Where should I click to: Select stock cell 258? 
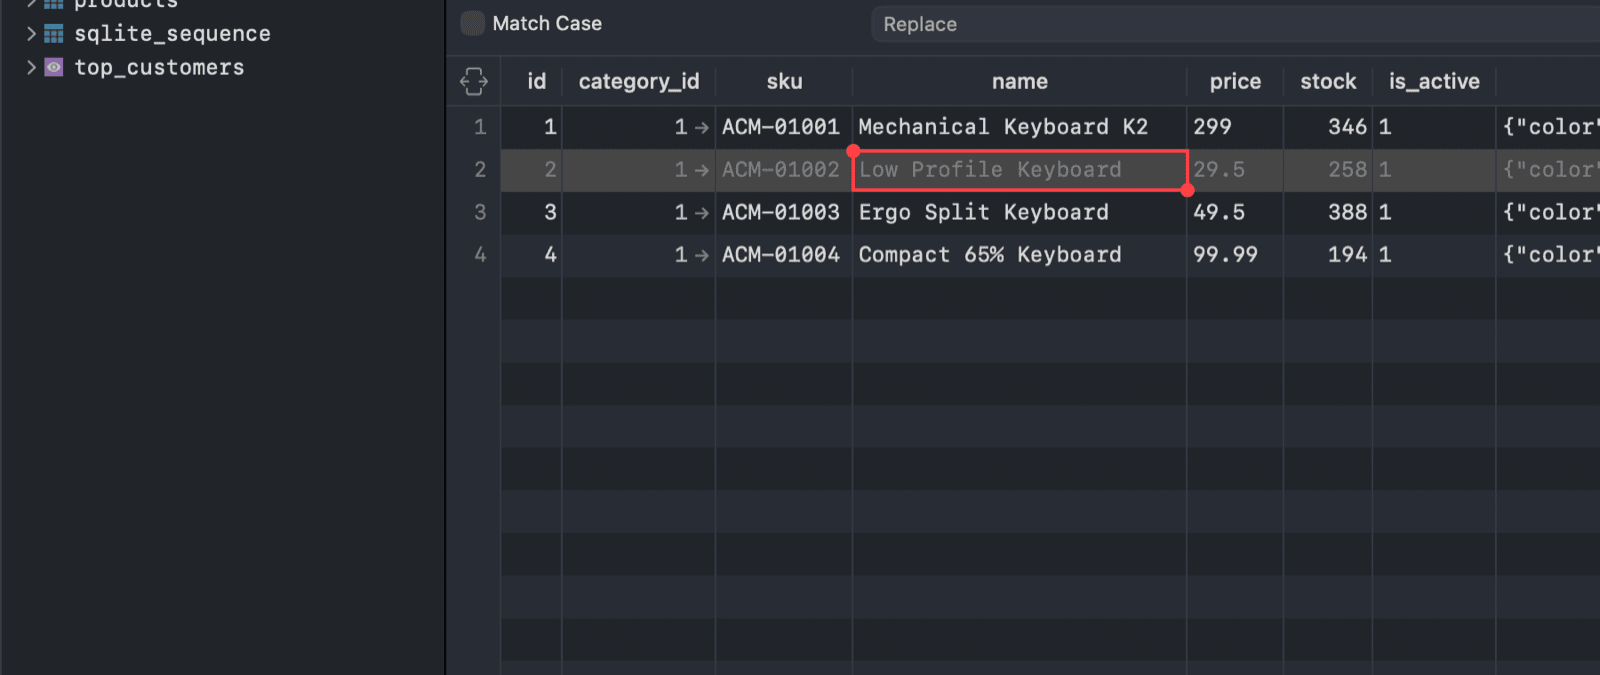click(1328, 170)
